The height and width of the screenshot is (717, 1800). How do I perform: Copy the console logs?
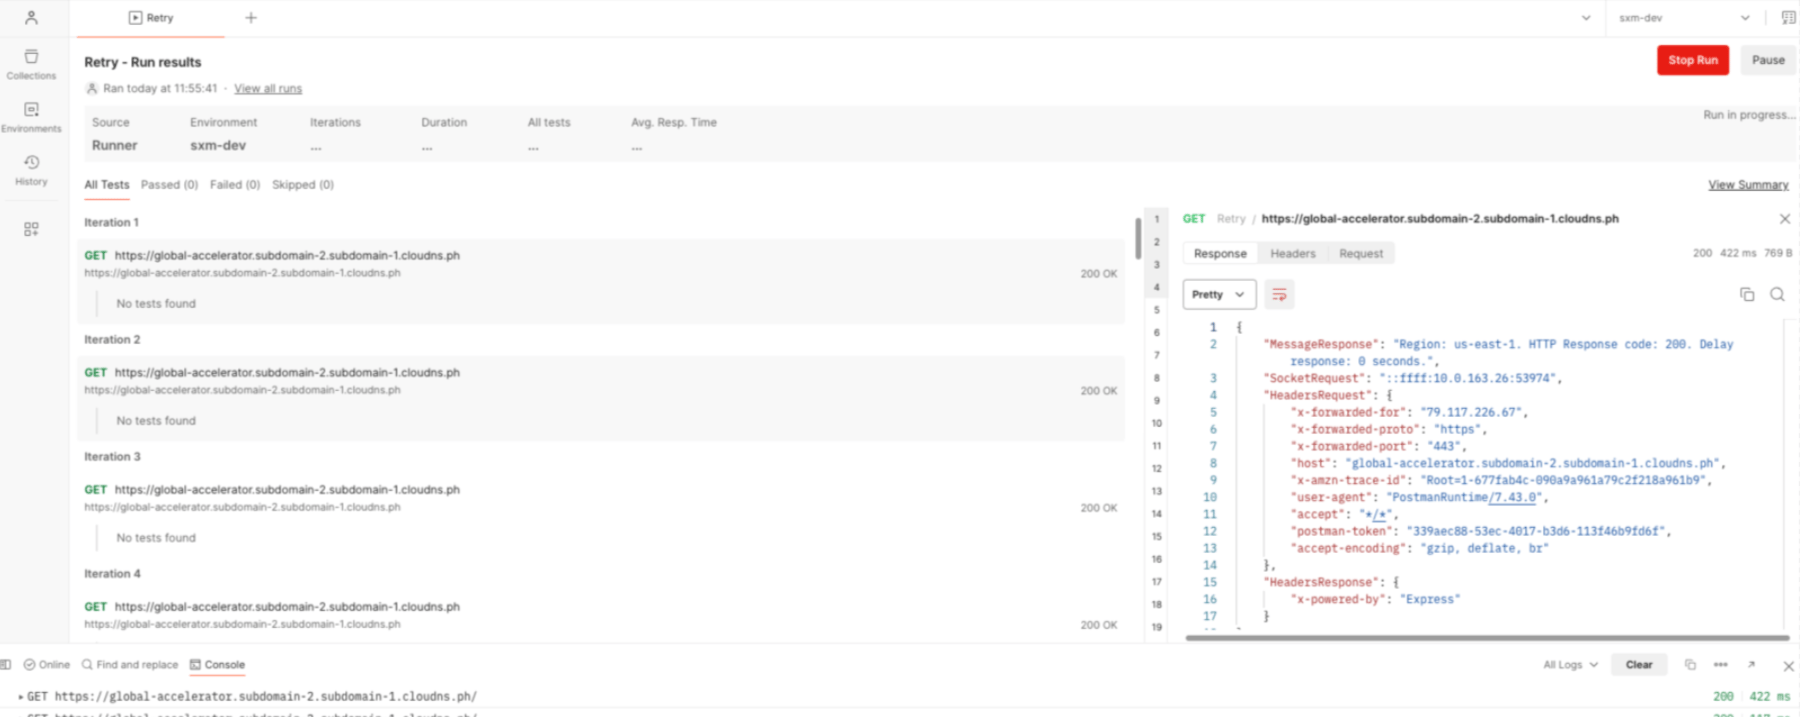click(1690, 665)
